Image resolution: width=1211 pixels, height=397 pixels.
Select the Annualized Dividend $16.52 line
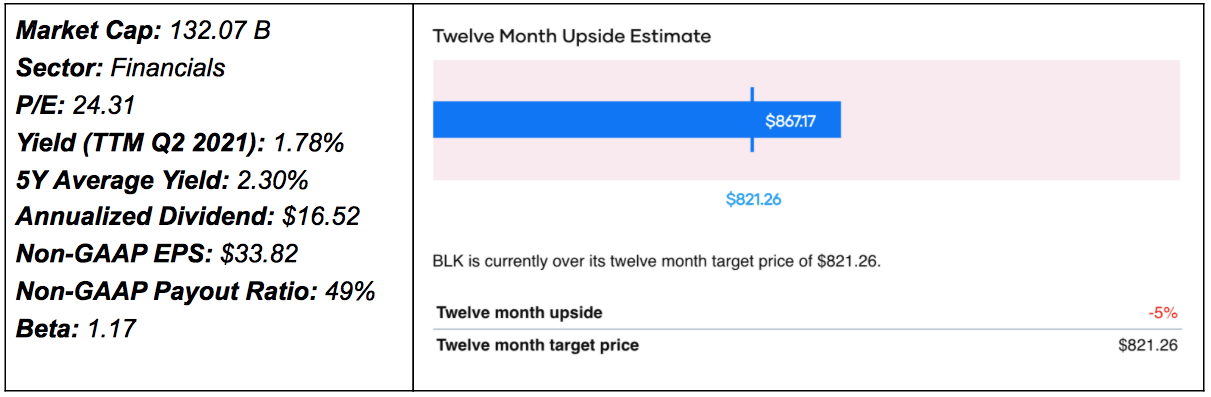tap(188, 216)
